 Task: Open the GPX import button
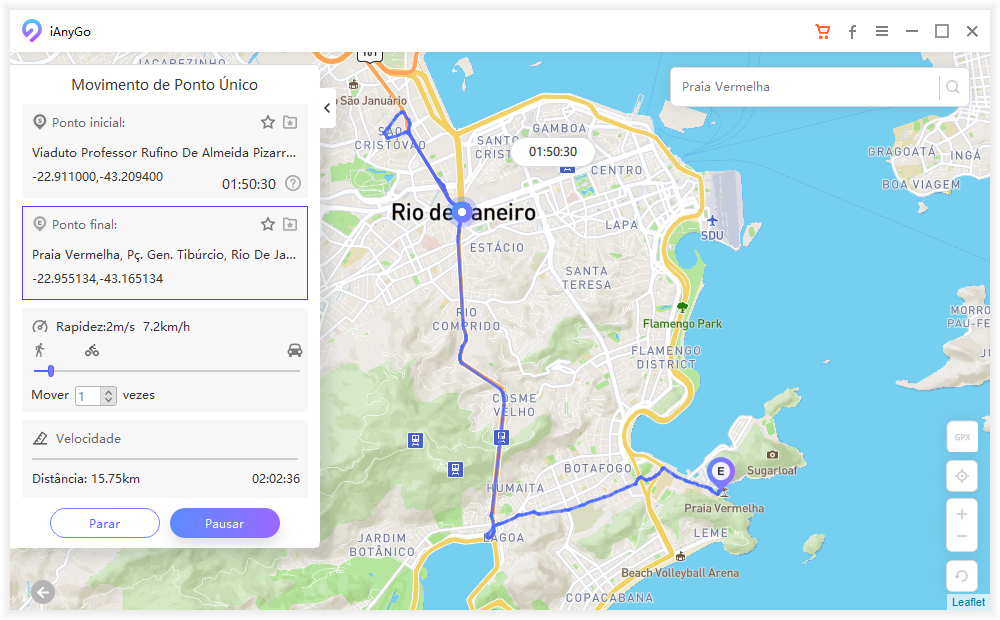(962, 437)
